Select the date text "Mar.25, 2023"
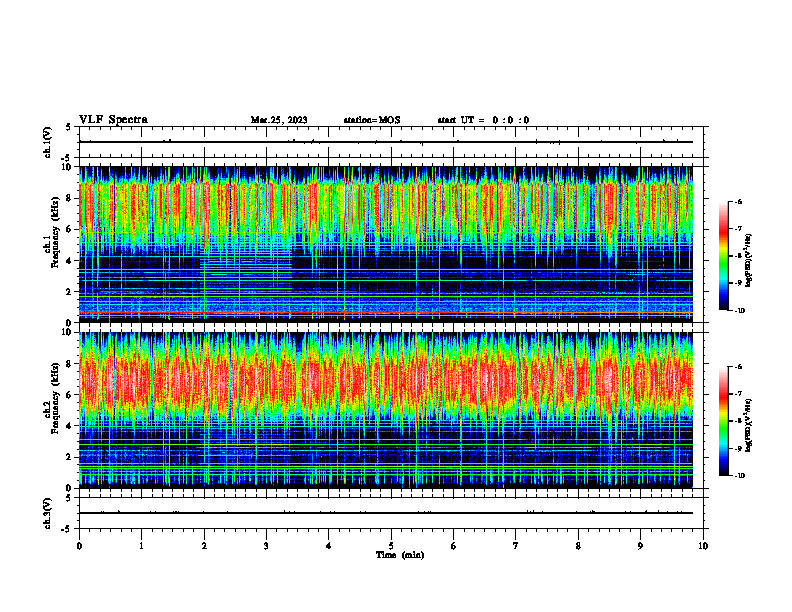This screenshot has height=612, width=792. tap(279, 120)
